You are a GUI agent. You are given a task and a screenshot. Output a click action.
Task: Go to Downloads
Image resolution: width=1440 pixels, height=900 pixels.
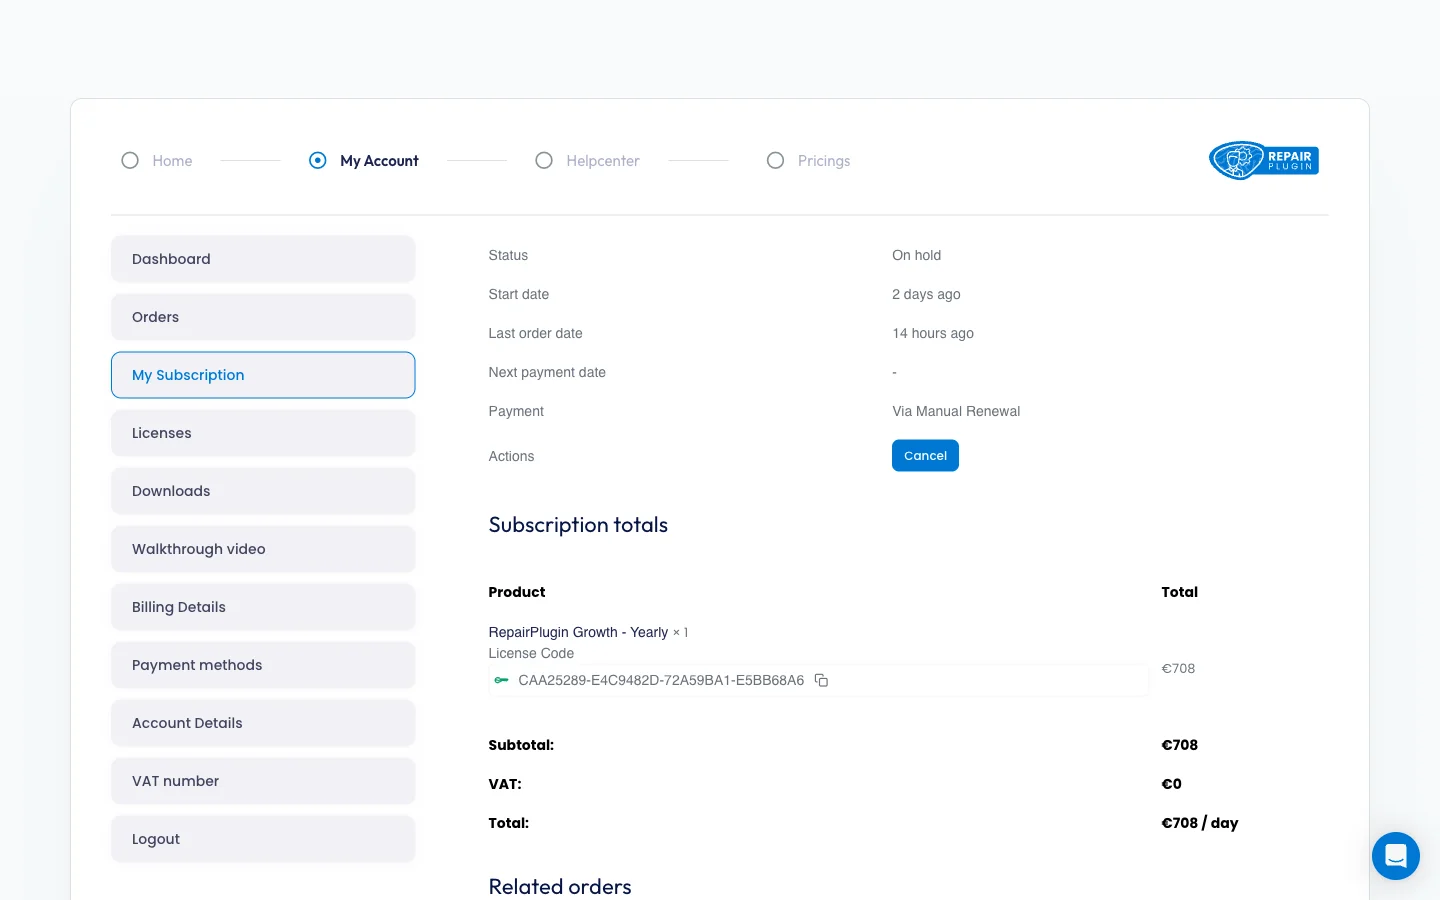pyautogui.click(x=263, y=491)
